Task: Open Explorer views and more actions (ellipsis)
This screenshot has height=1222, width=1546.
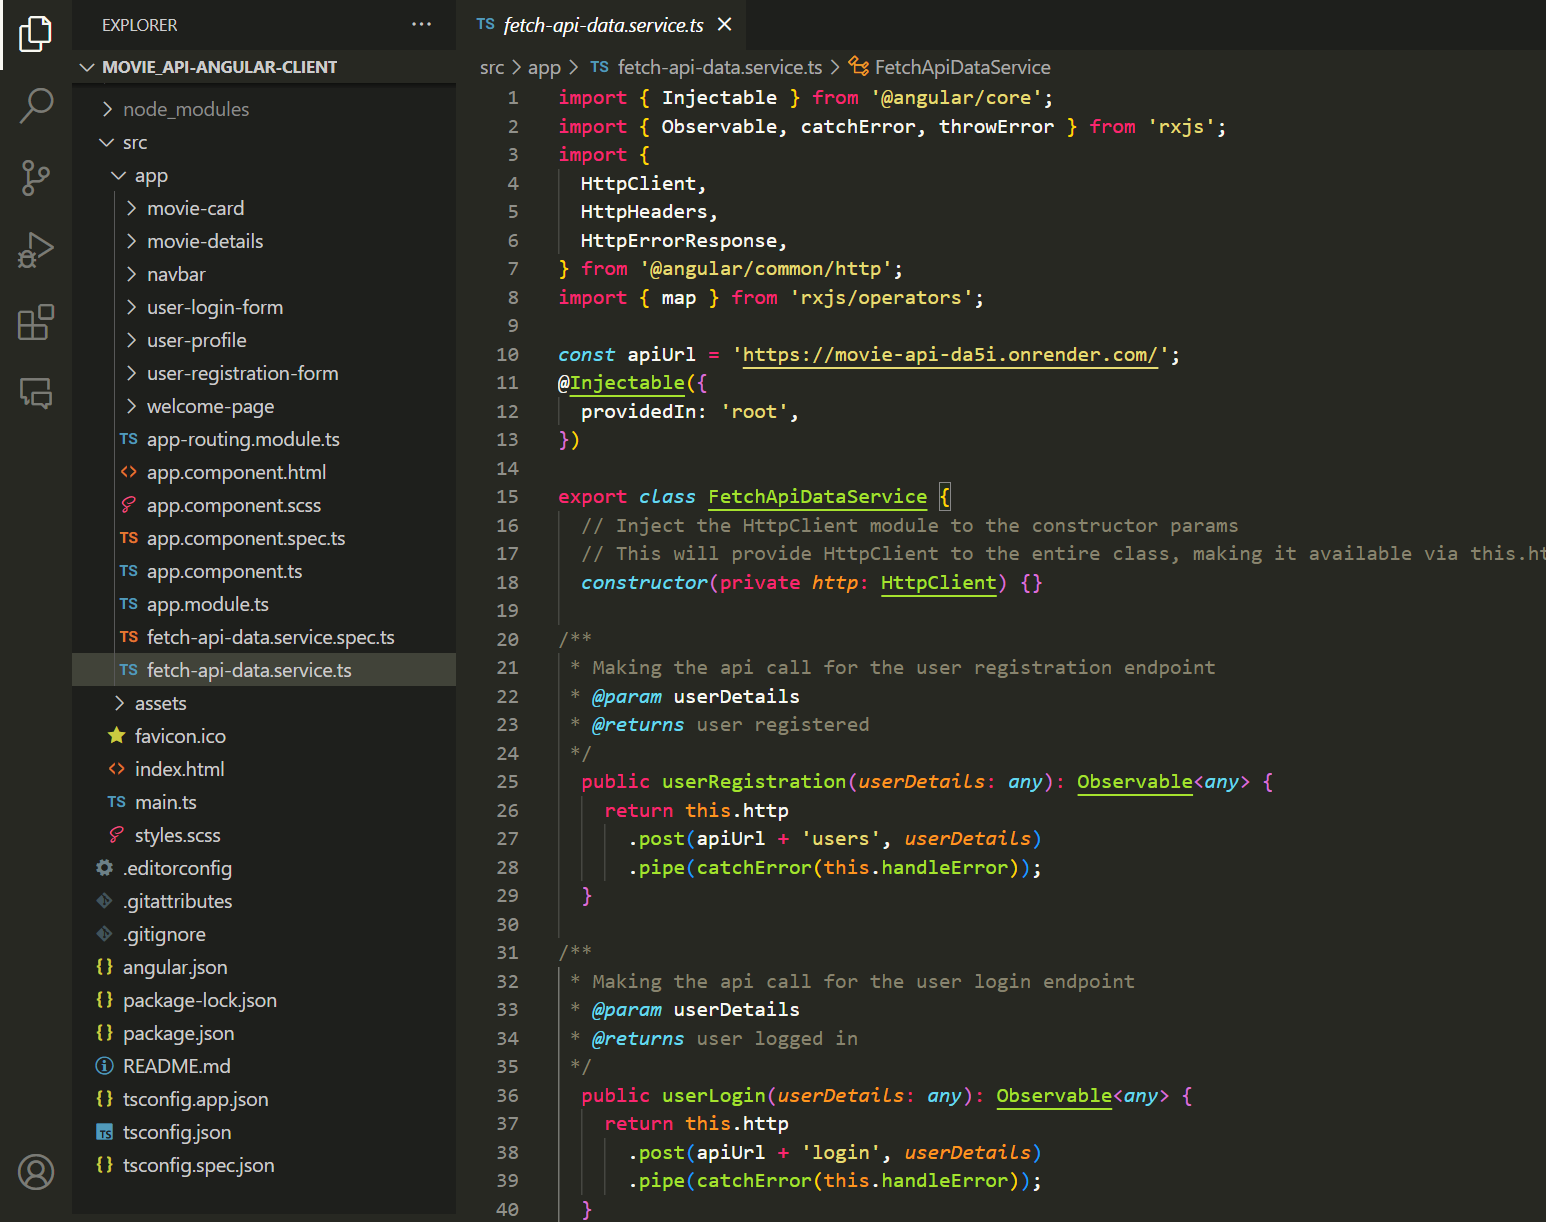Action: coord(422,24)
